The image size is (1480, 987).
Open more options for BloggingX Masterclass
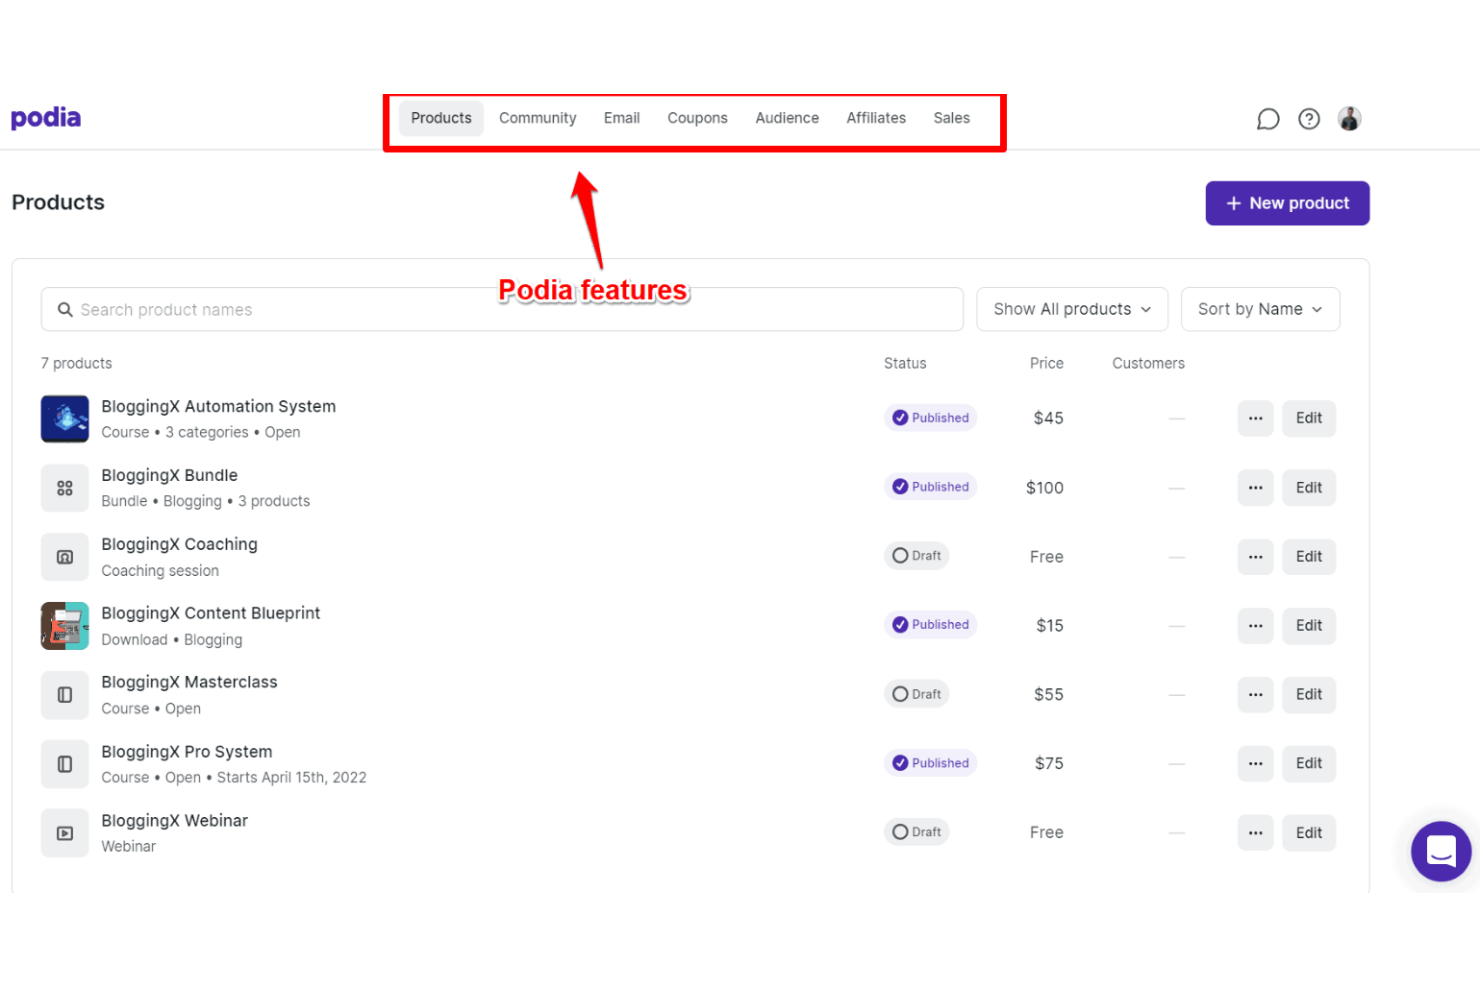tap(1255, 694)
